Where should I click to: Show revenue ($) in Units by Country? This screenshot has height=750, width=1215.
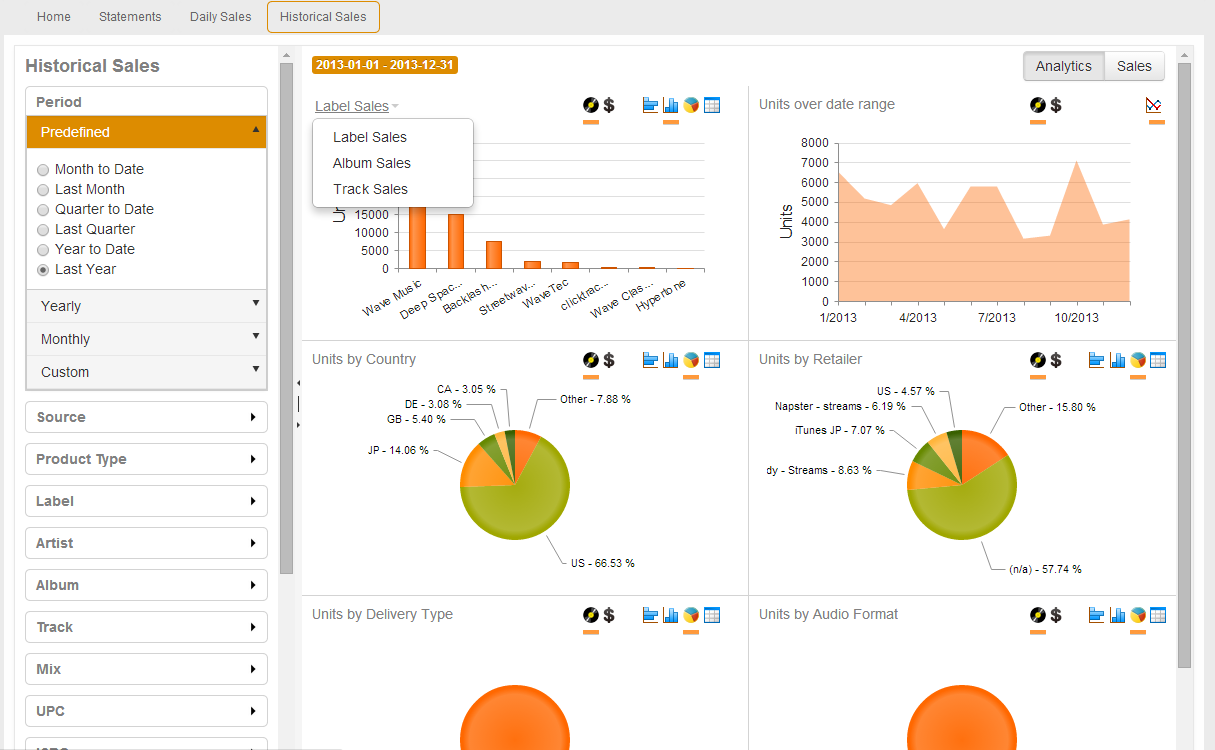click(609, 360)
